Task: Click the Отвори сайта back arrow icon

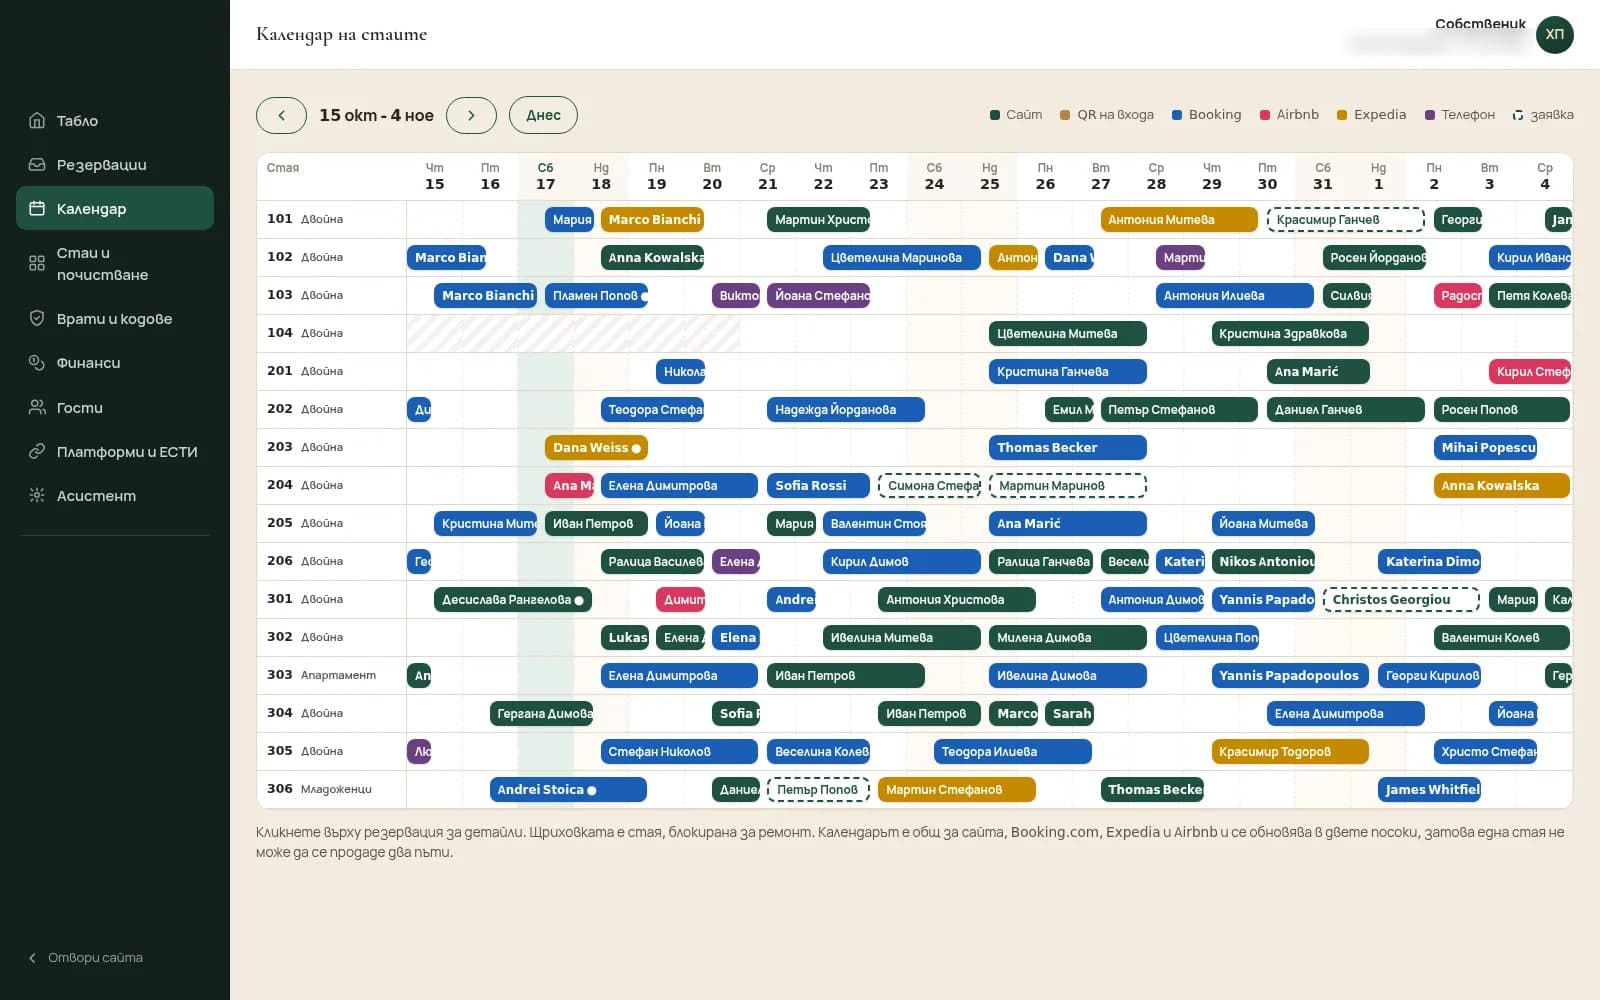Action: [x=33, y=958]
